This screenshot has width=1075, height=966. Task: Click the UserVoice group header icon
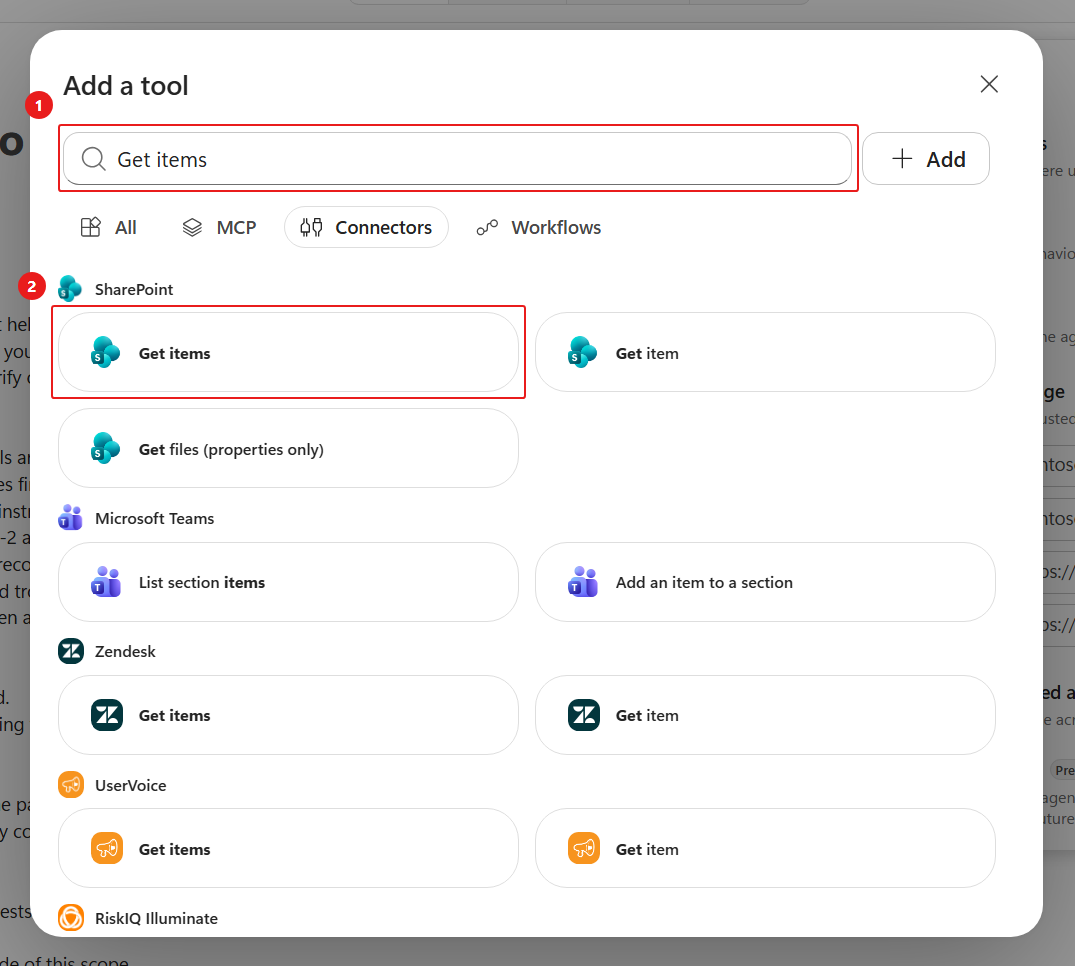tap(71, 784)
